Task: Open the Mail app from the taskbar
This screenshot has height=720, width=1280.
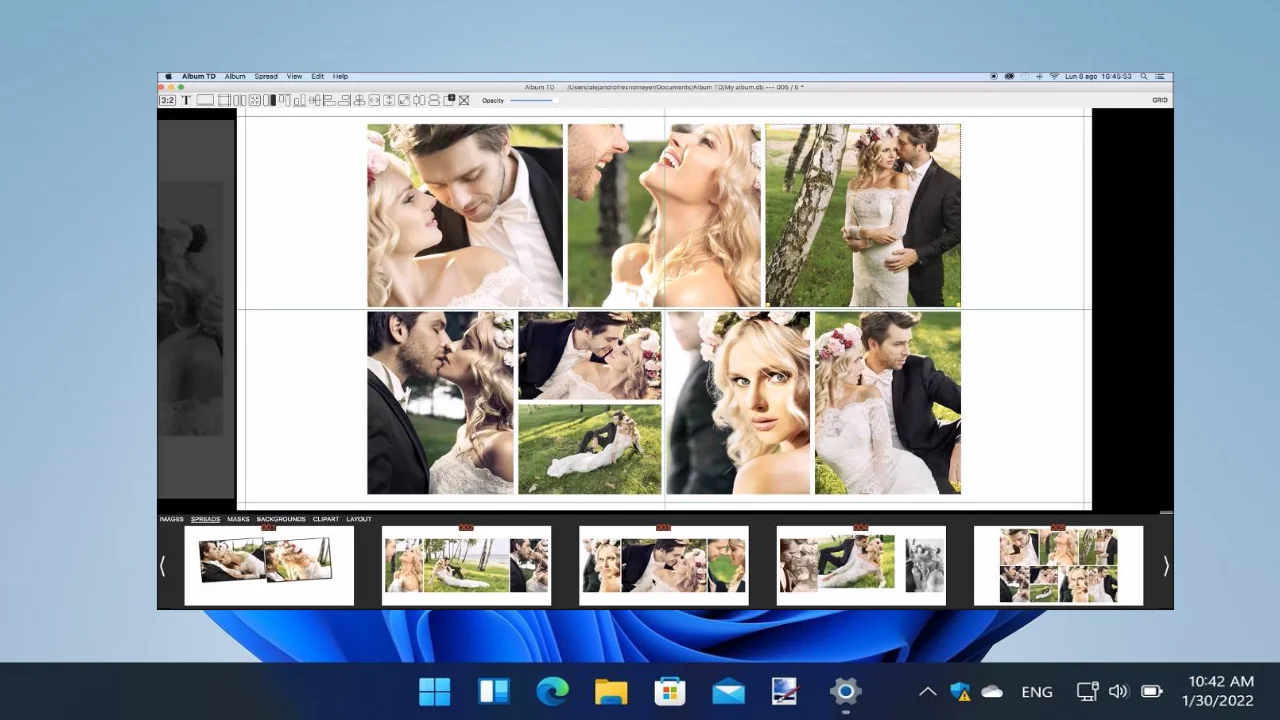Action: tap(728, 691)
